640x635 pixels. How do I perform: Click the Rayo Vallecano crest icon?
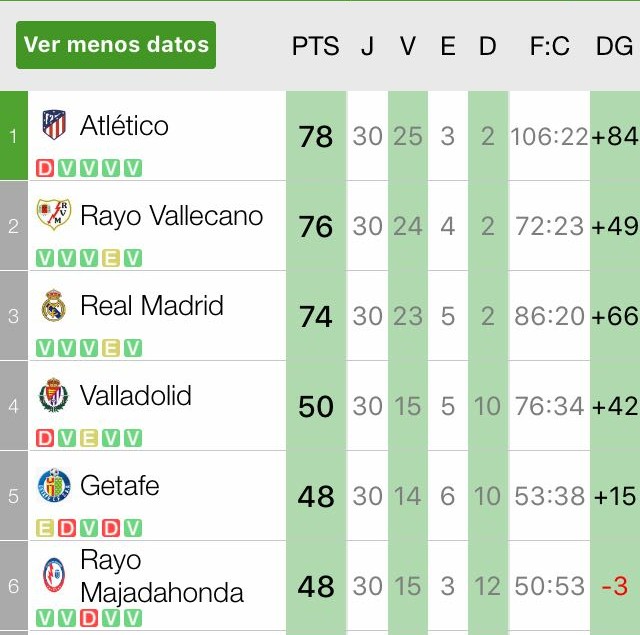54,215
